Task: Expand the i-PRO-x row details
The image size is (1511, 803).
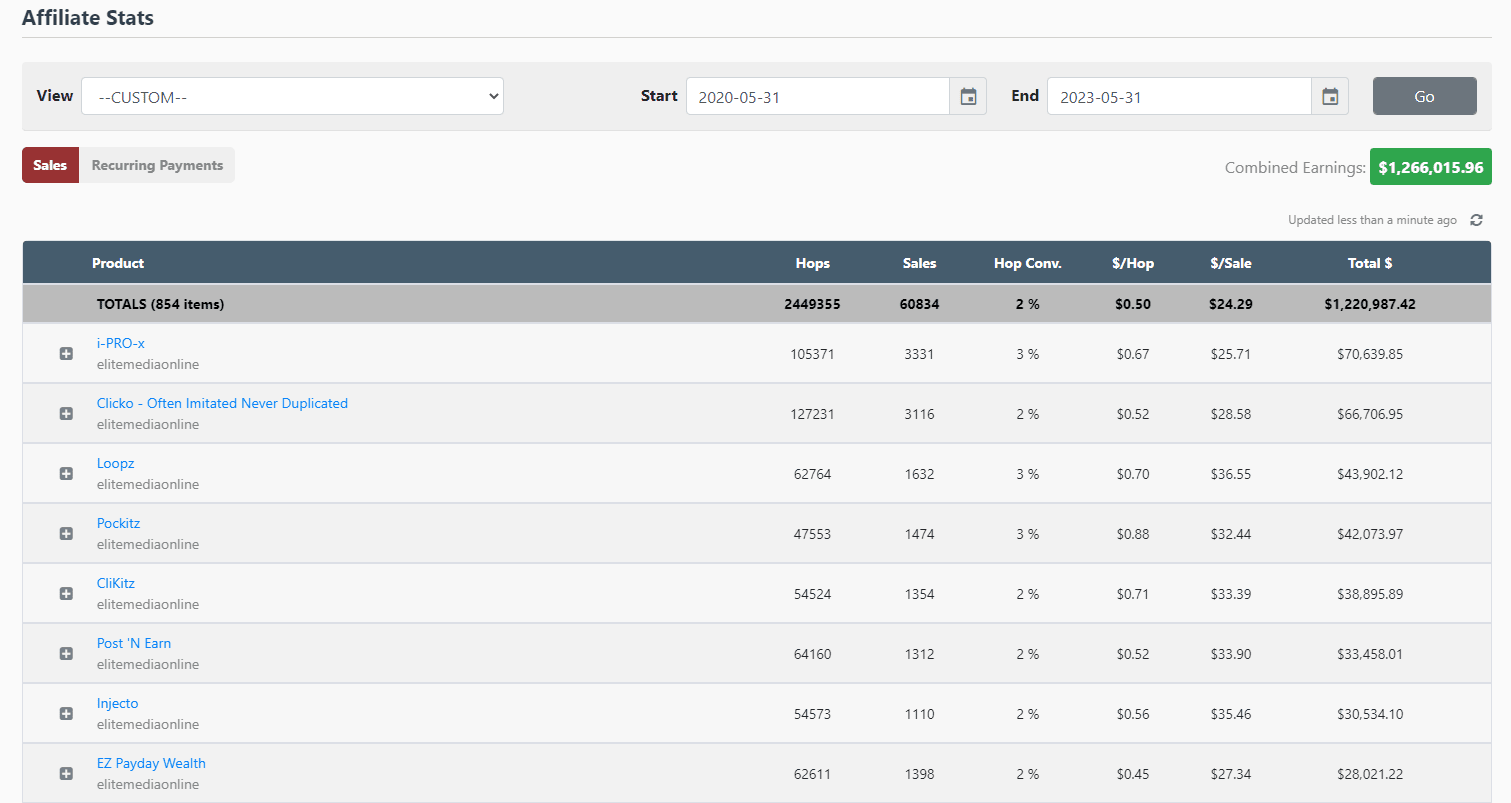Action: (x=66, y=354)
